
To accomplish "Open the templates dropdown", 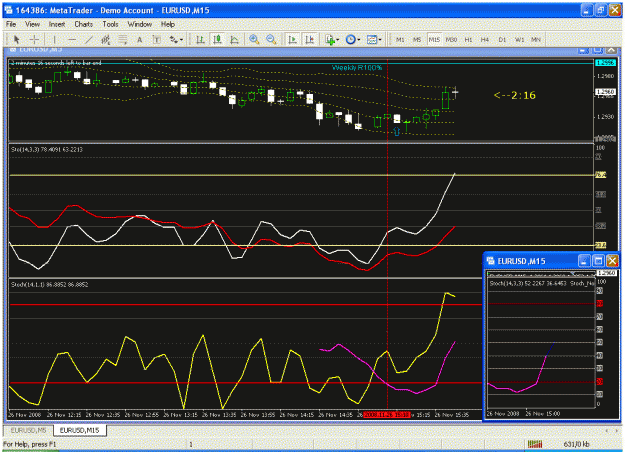I will pyautogui.click(x=374, y=39).
